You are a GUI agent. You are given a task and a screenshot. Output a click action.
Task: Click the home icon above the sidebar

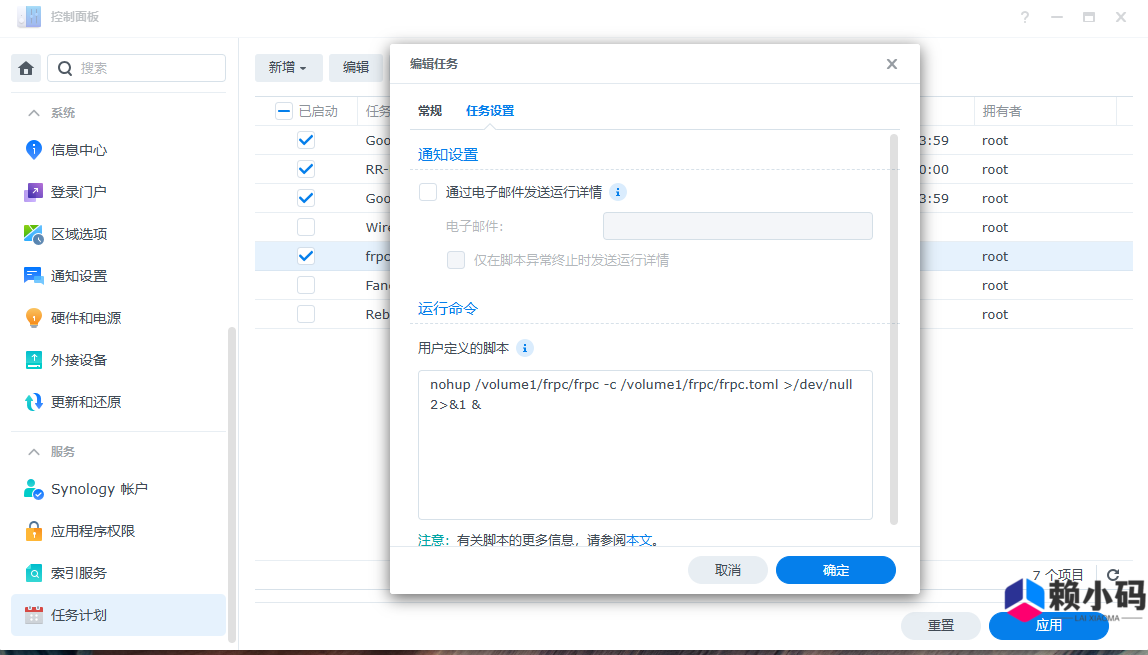click(26, 68)
